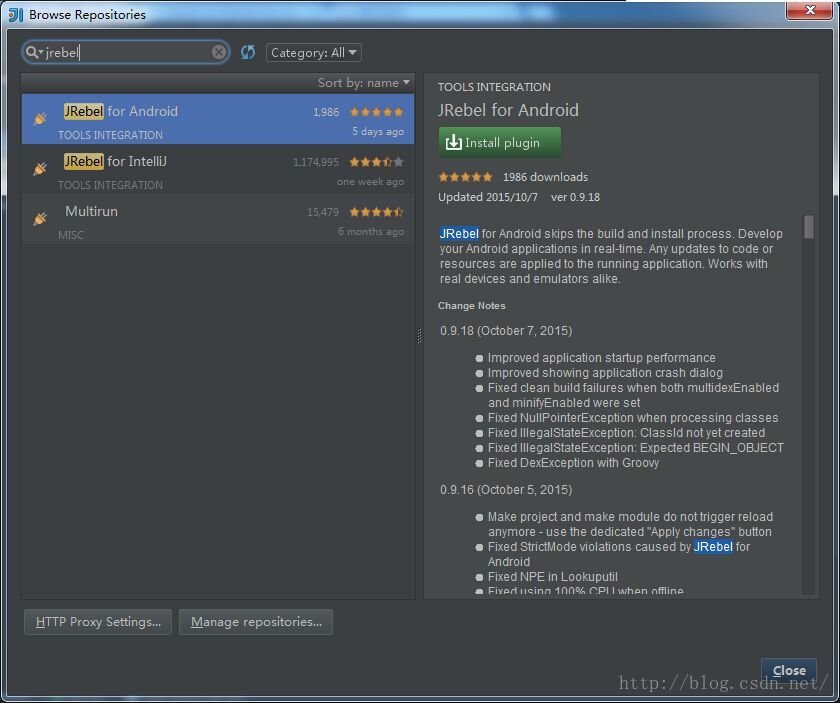Select JRebel for IntelliJ in plugin list
The height and width of the screenshot is (703, 840).
[218, 169]
